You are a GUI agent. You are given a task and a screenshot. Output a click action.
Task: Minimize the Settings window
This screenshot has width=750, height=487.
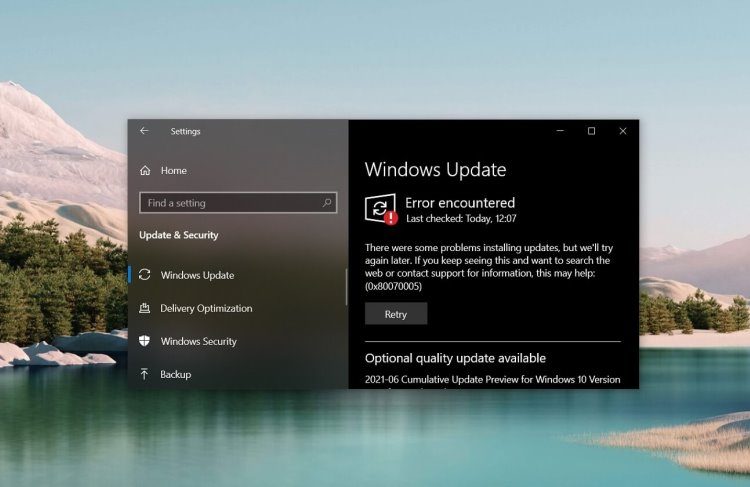(x=560, y=131)
